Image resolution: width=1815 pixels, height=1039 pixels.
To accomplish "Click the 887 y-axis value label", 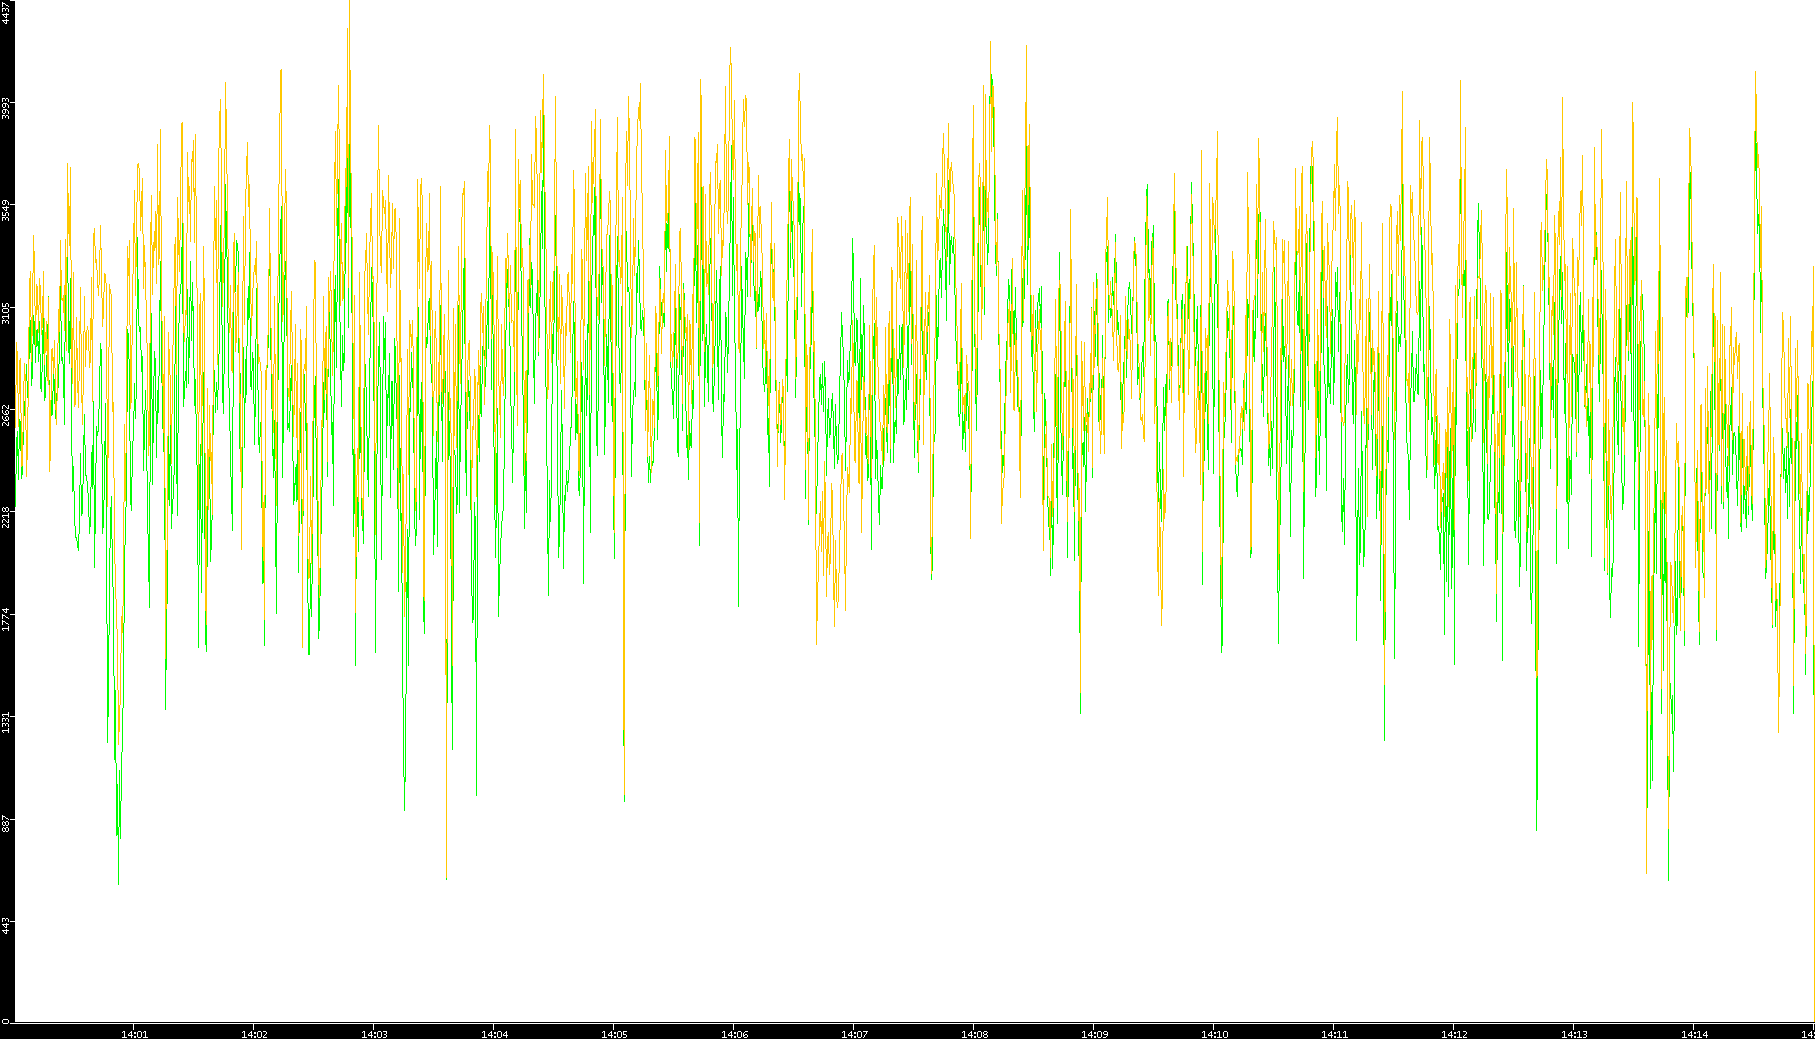I will pyautogui.click(x=6, y=823).
